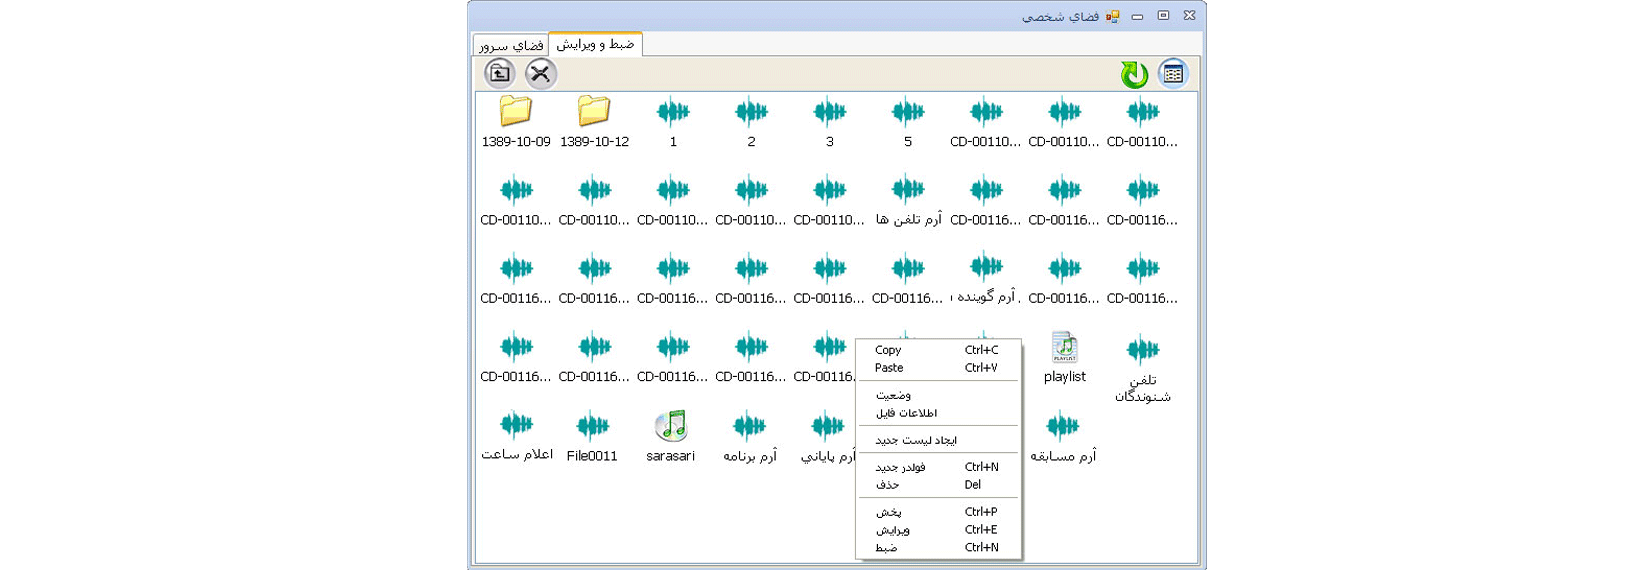Viewport: 1650px width, 570px height.
Task: Choose Paste from the context menu
Action: (x=889, y=368)
